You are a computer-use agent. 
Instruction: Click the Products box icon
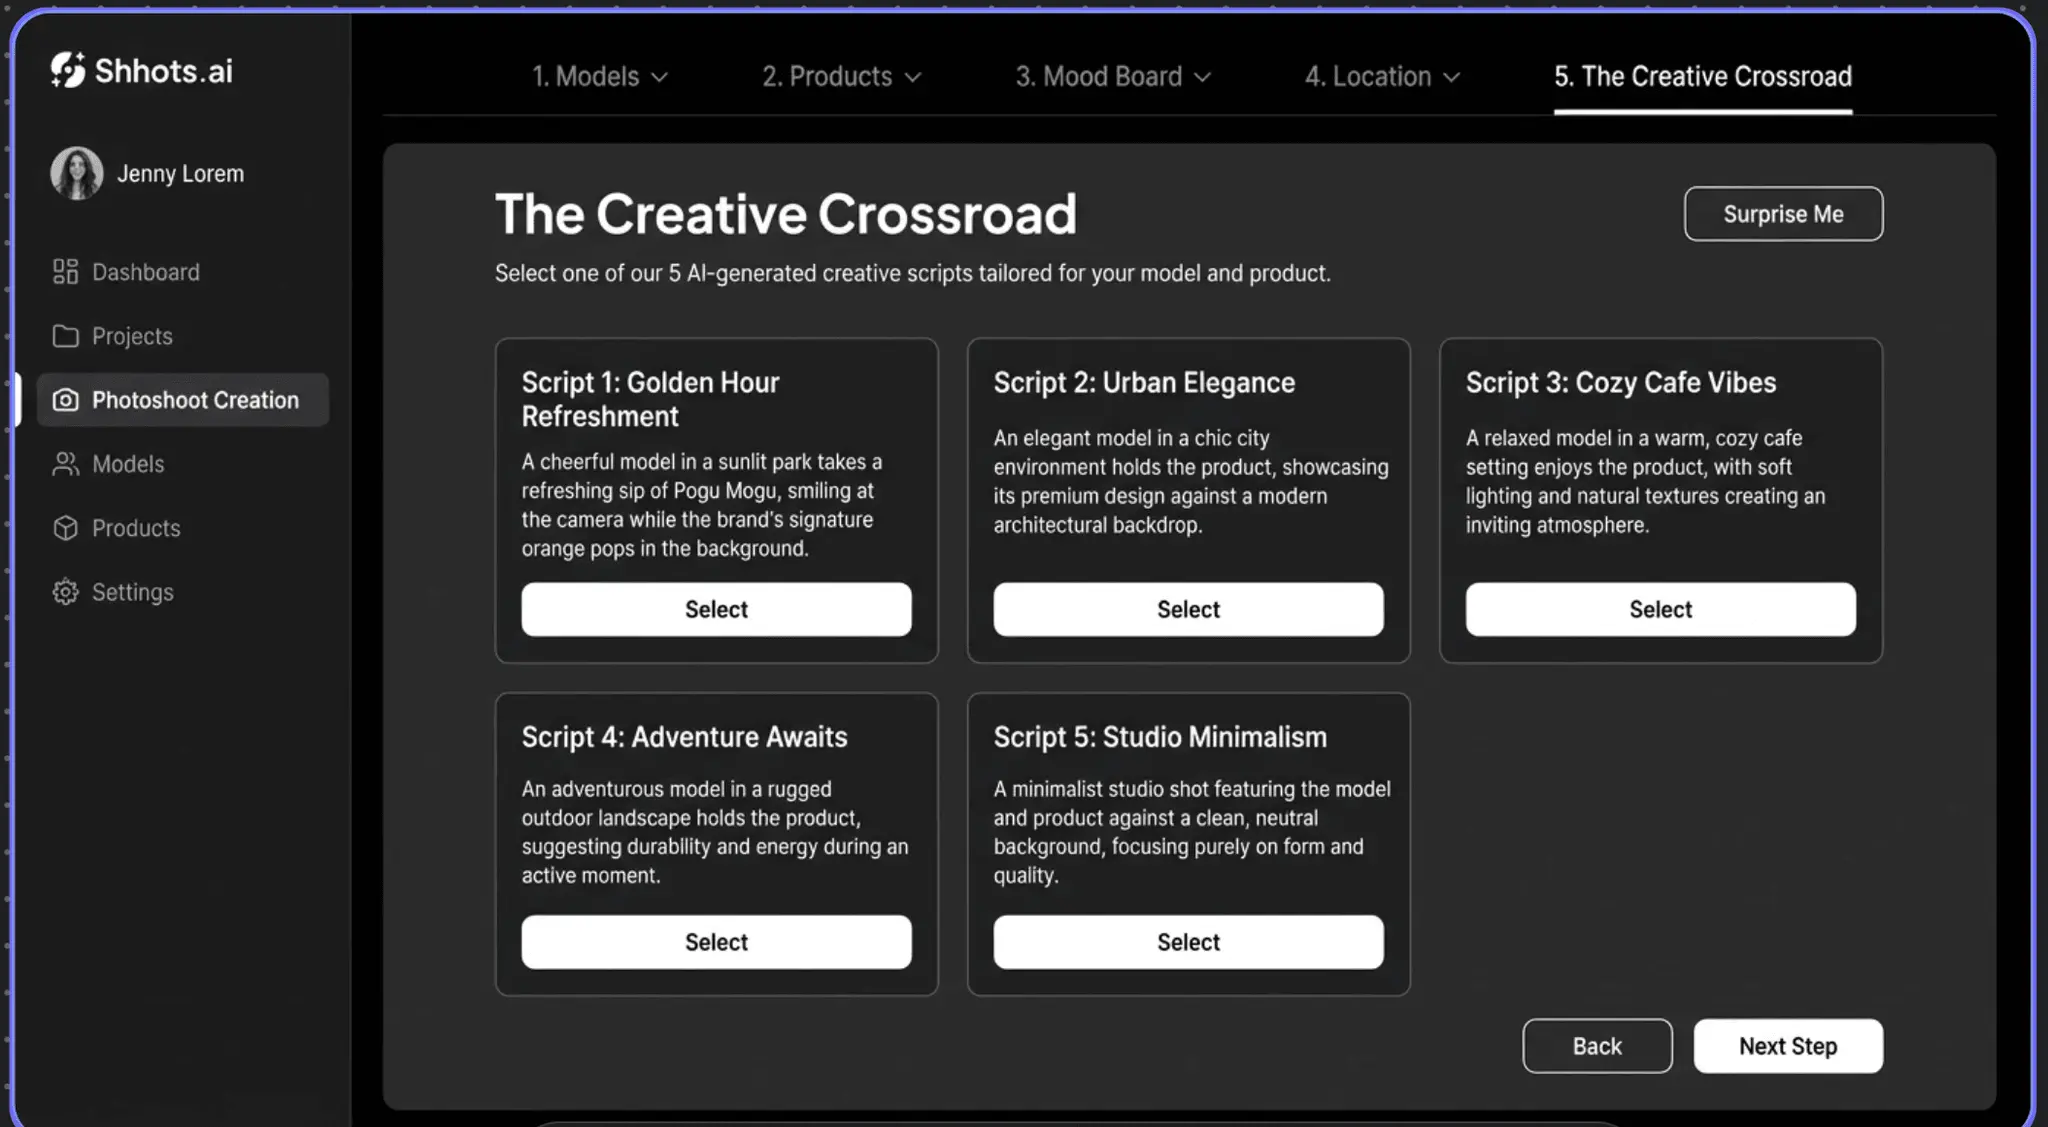click(65, 528)
